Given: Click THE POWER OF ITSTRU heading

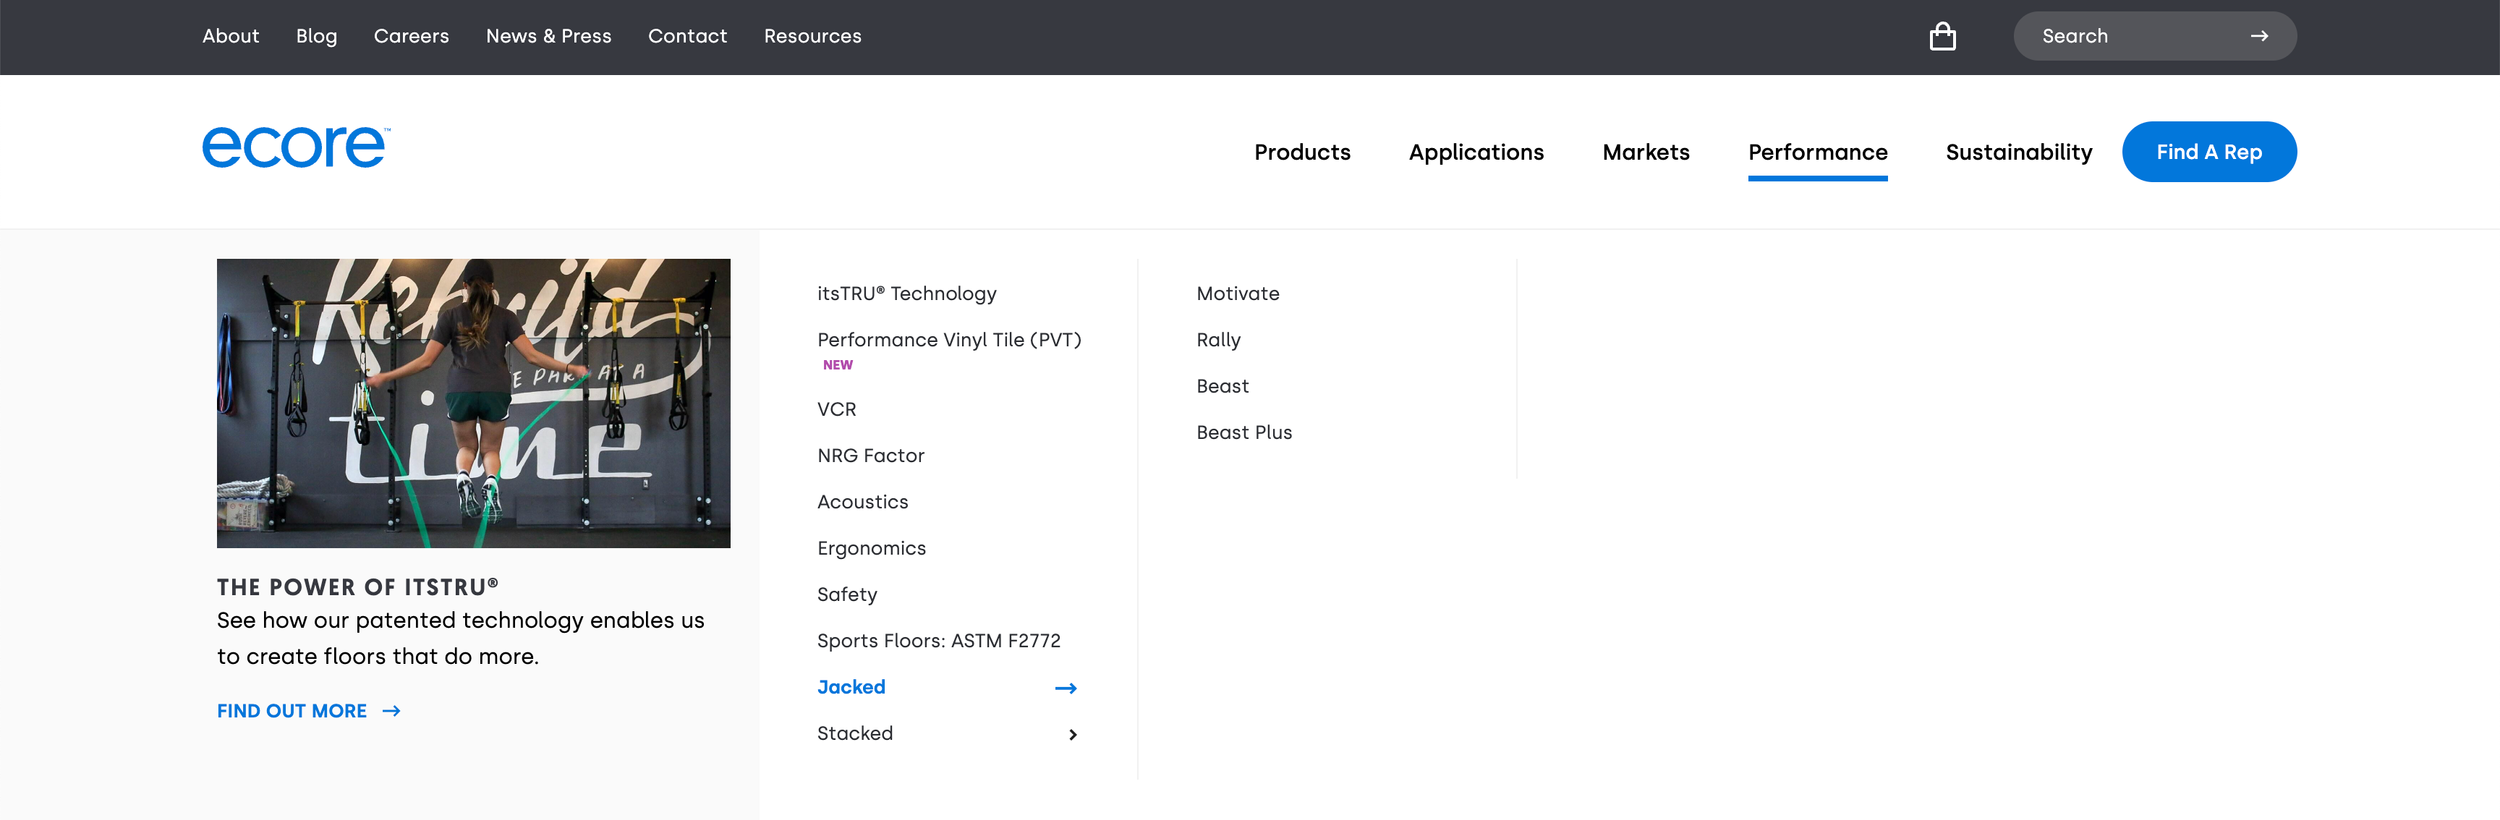Looking at the screenshot, I should tap(357, 587).
